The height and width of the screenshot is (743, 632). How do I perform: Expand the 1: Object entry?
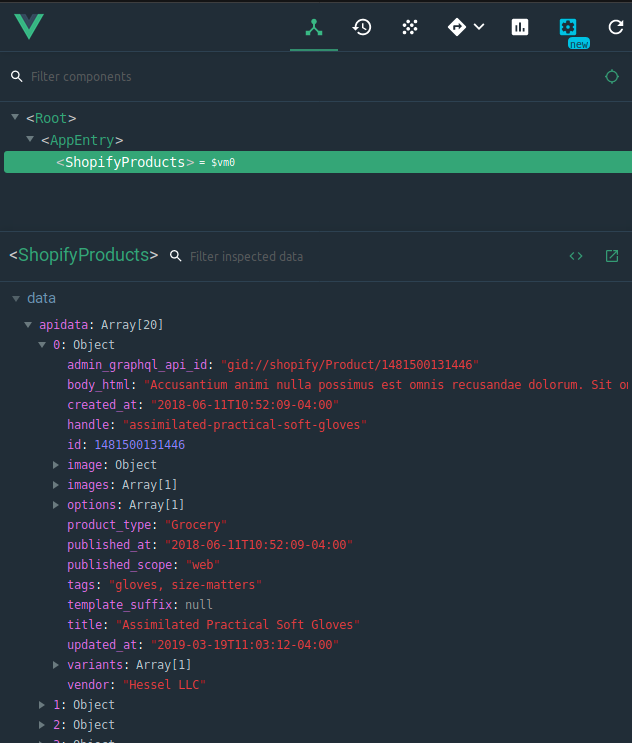(42, 705)
